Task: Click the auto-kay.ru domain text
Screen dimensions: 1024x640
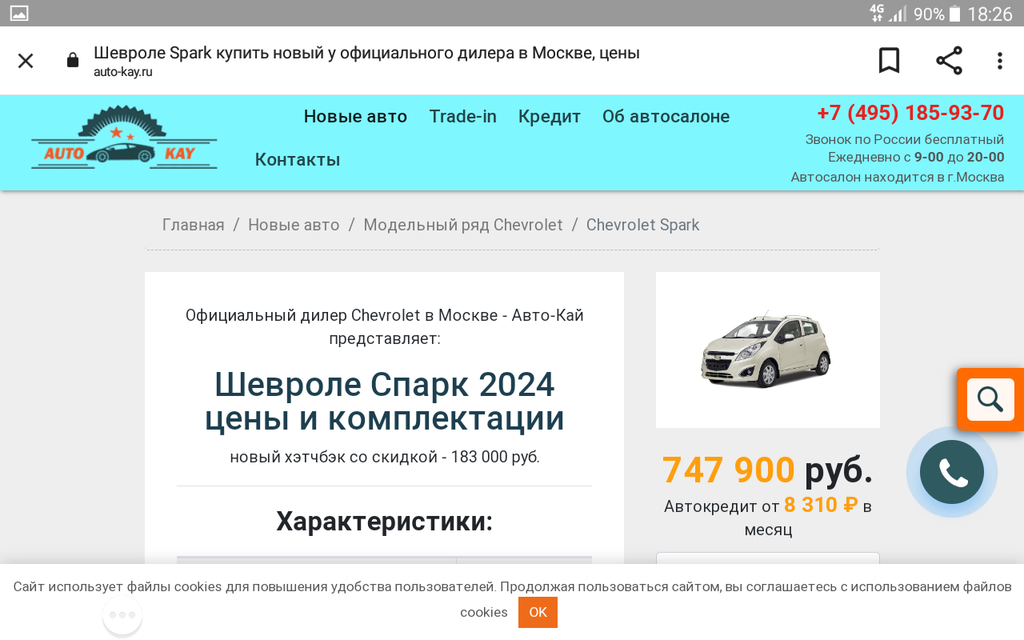Action: click(123, 72)
